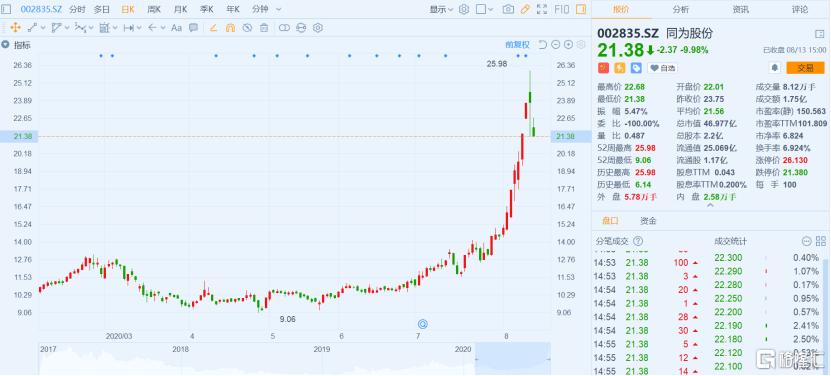The height and width of the screenshot is (376, 831).
Task: Switch to 周K weekly chart
Action: pyautogui.click(x=154, y=9)
